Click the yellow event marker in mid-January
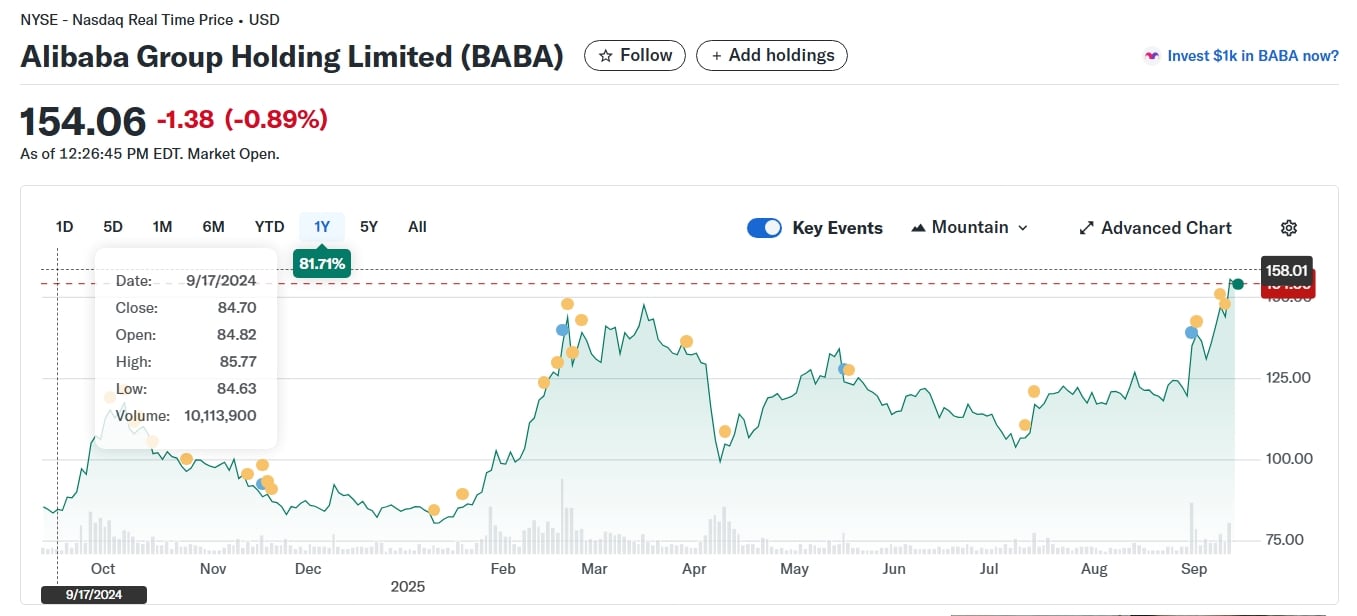 (462, 494)
